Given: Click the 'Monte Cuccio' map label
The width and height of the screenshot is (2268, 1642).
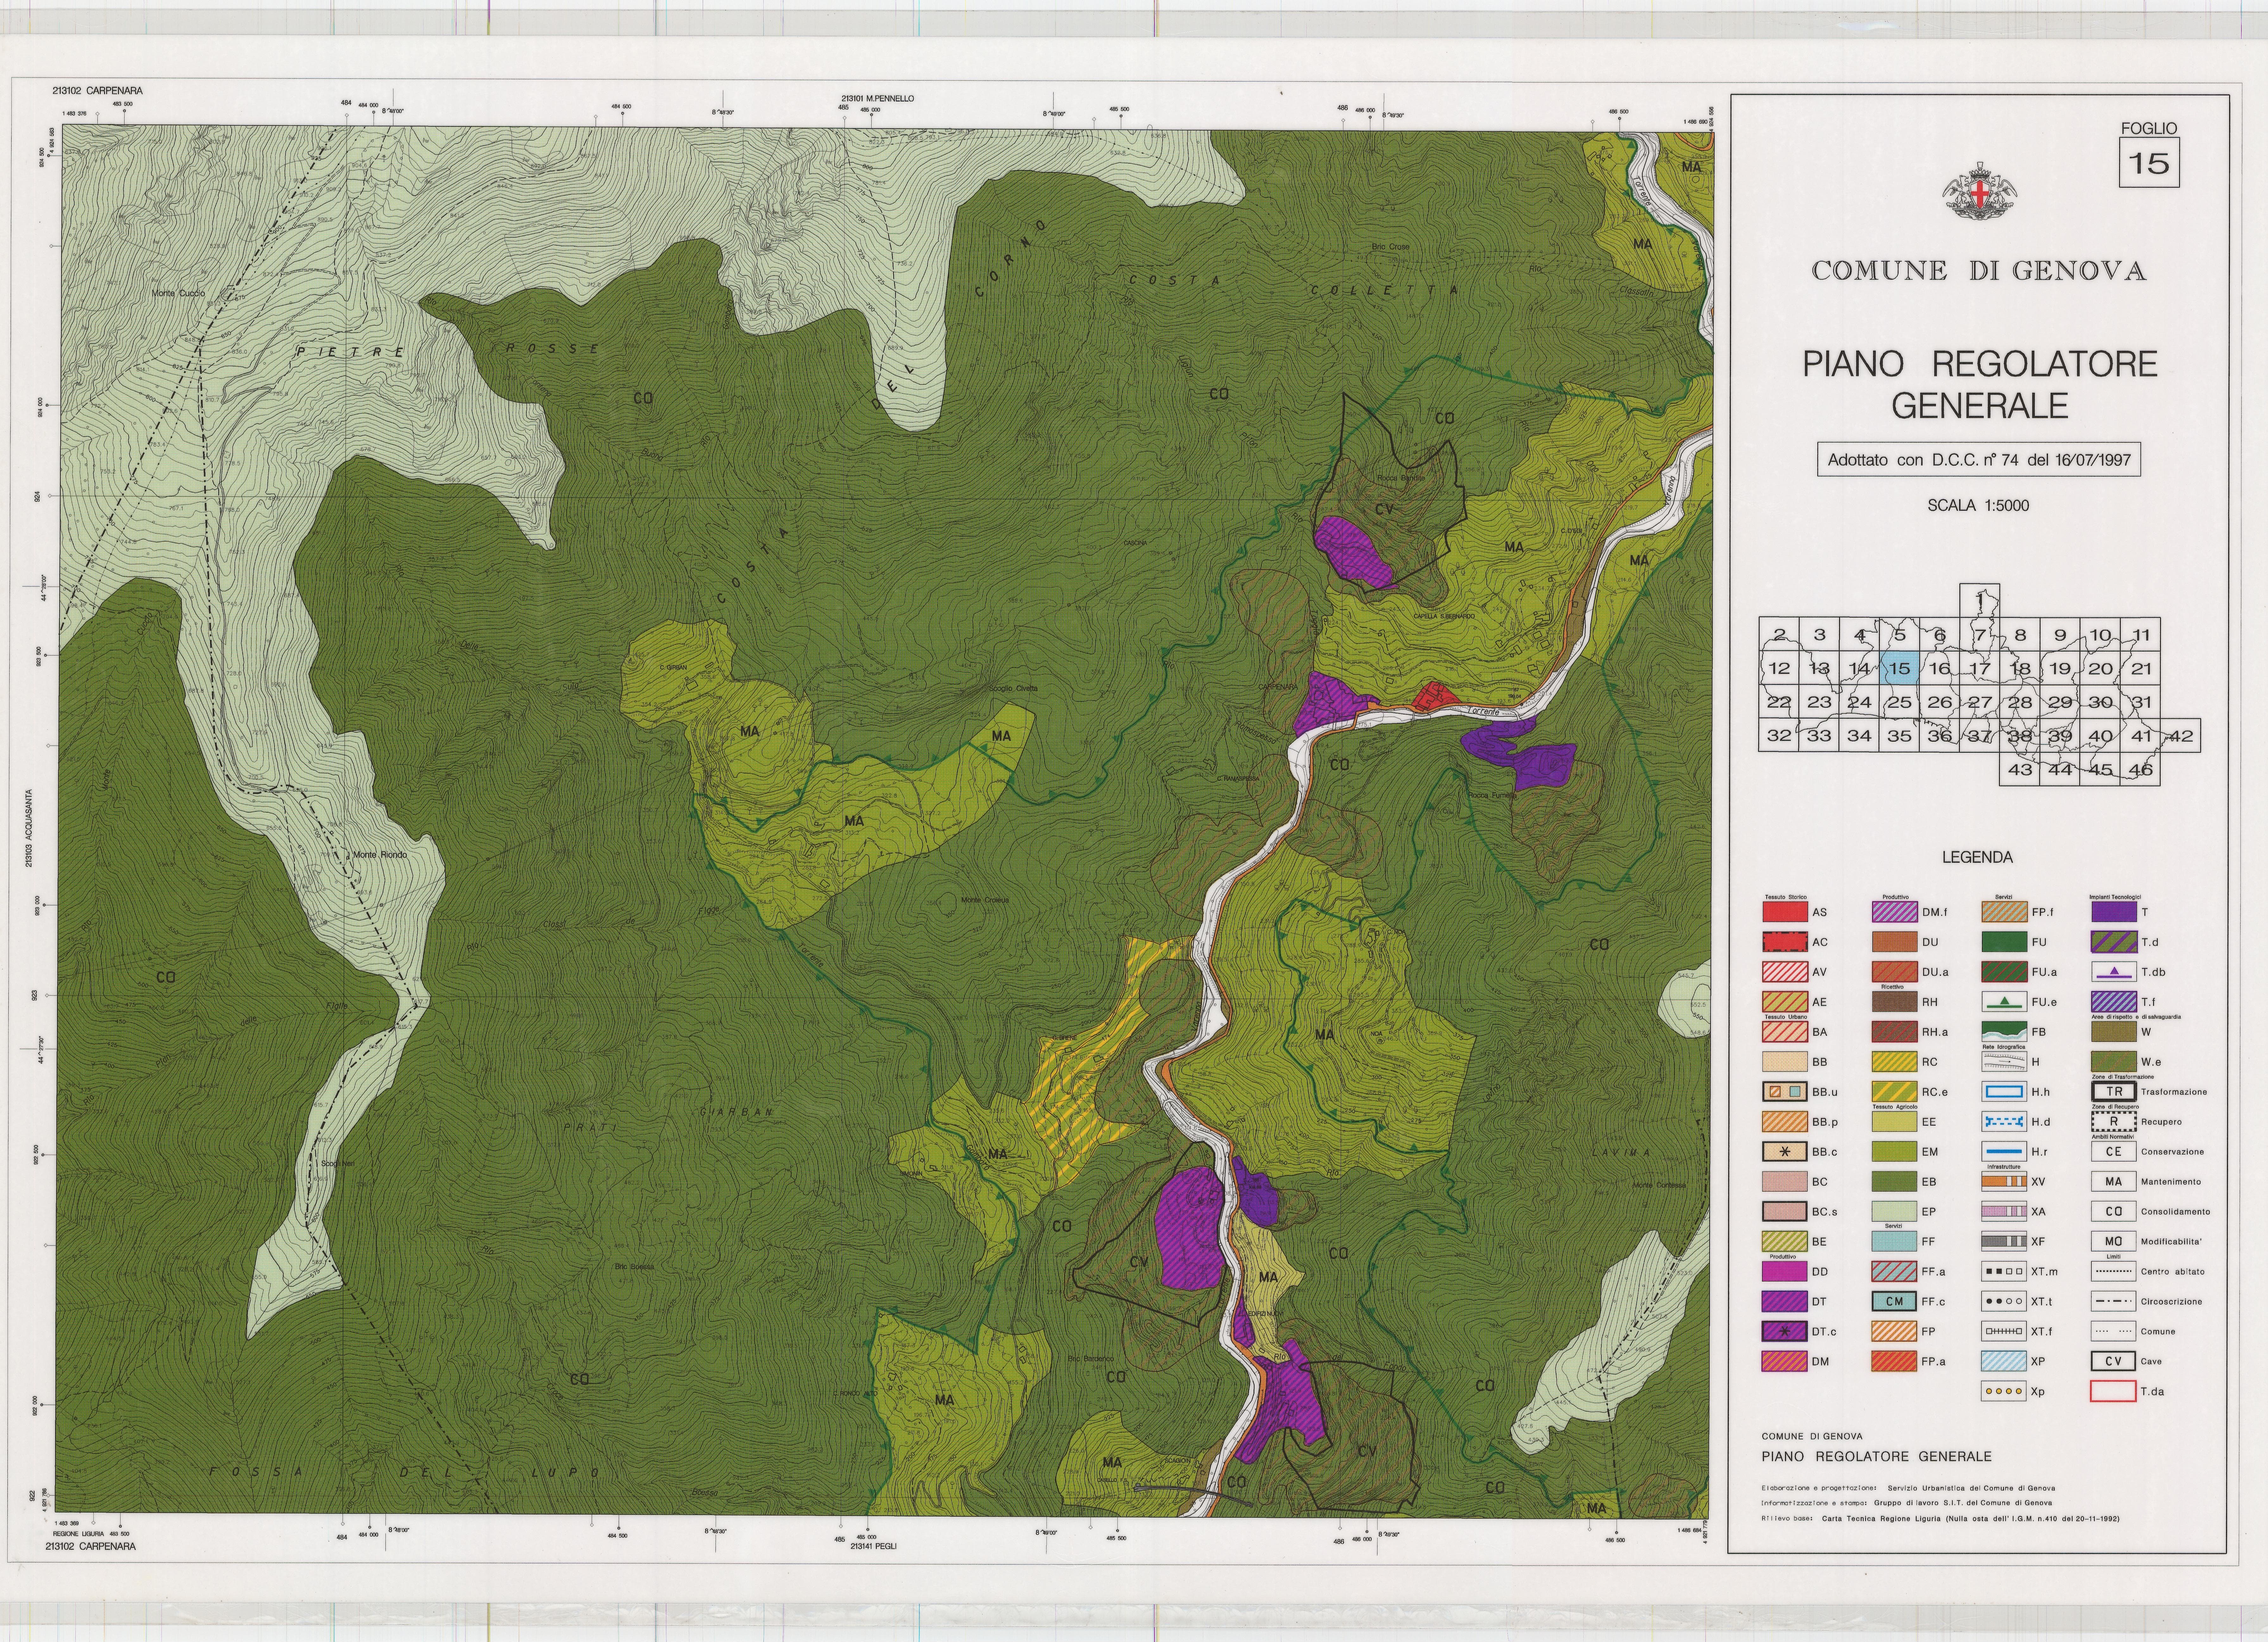Looking at the screenshot, I should 178,293.
